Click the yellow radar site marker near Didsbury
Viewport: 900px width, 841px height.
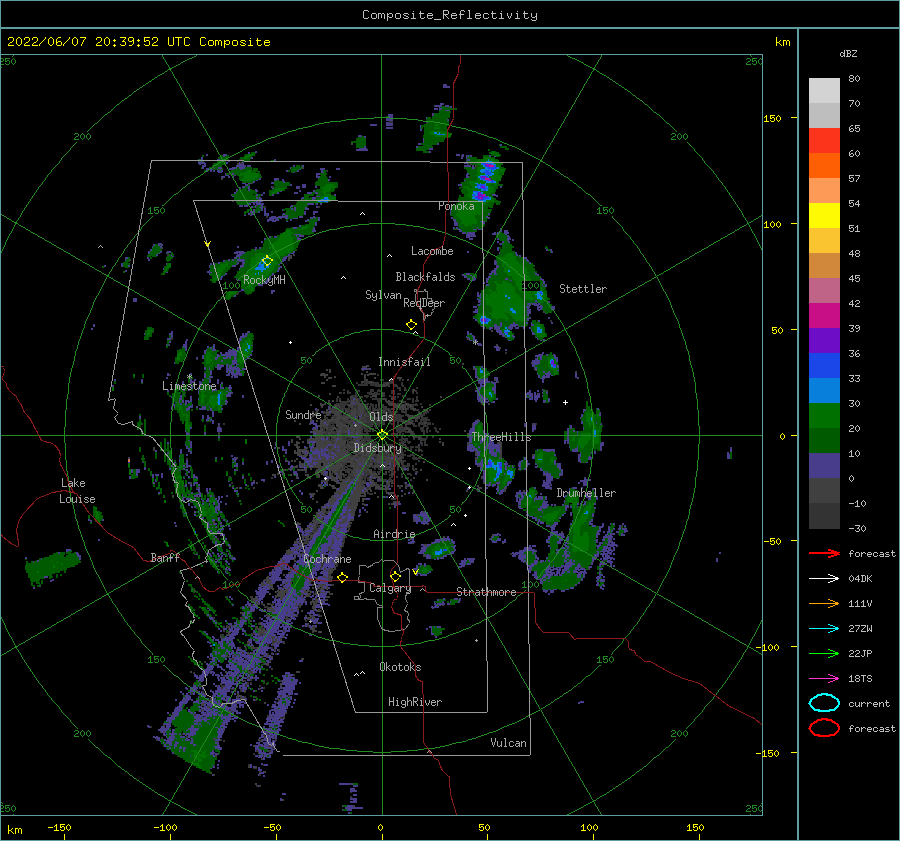point(382,435)
